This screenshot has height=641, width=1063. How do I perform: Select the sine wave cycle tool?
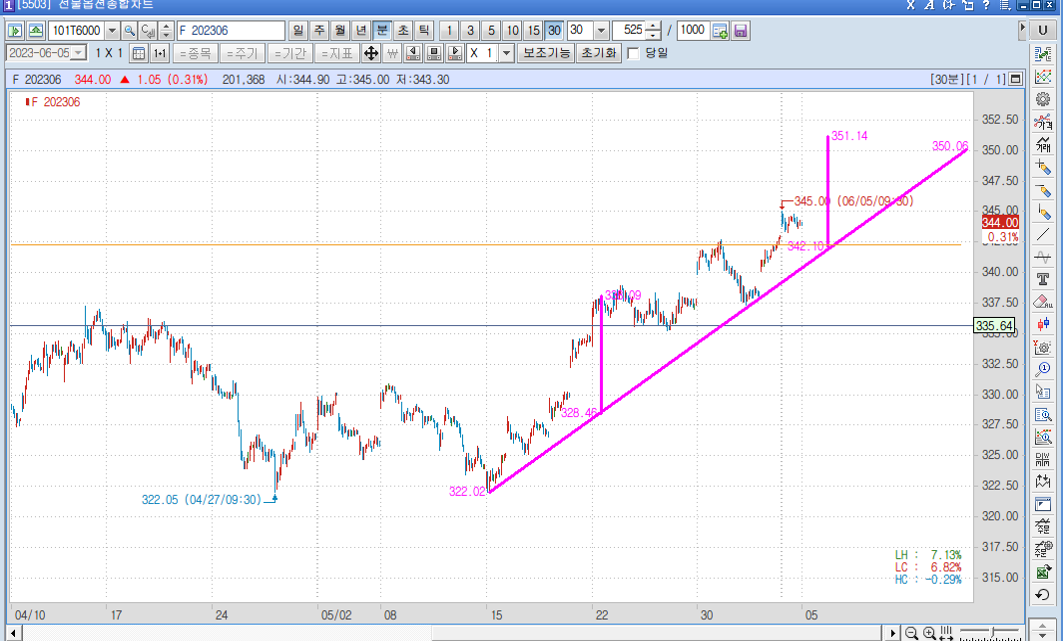click(1043, 257)
